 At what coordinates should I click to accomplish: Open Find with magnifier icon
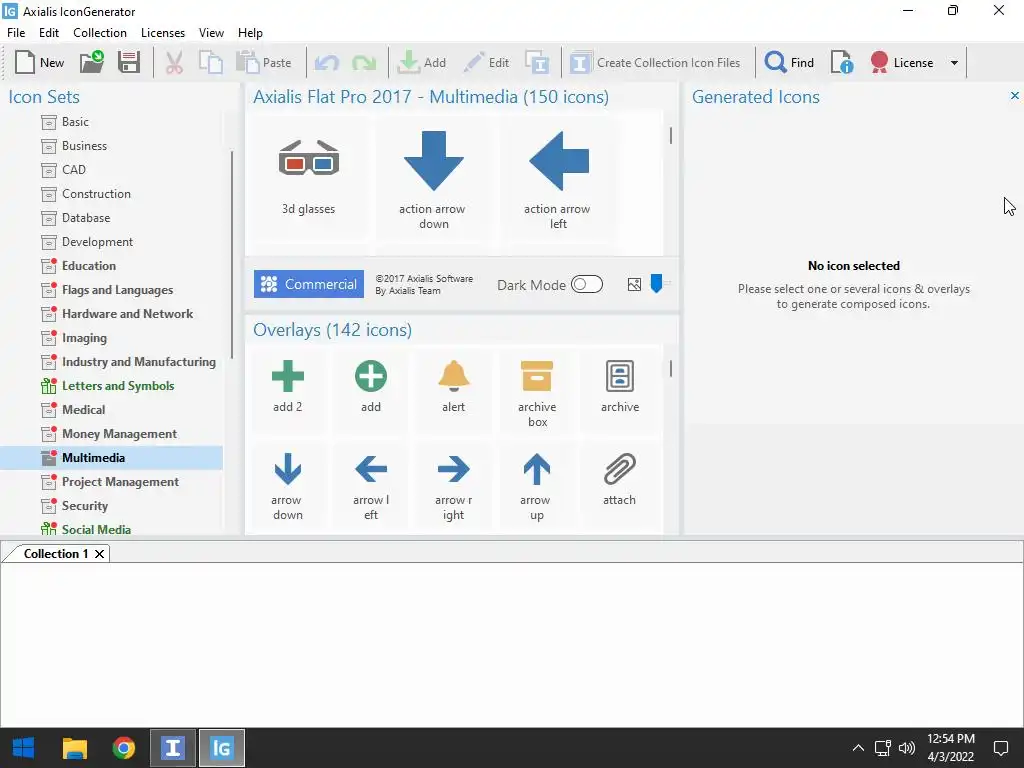pos(789,63)
